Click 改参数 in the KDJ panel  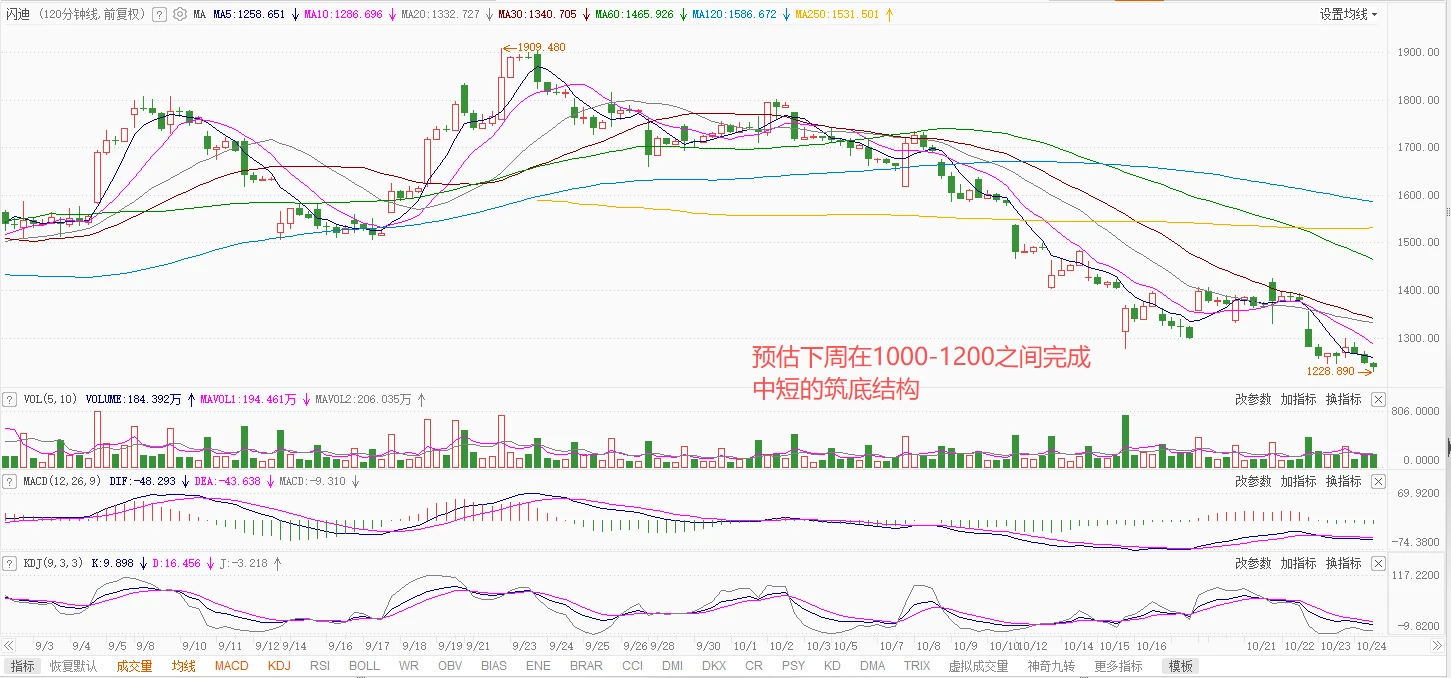(x=1253, y=563)
